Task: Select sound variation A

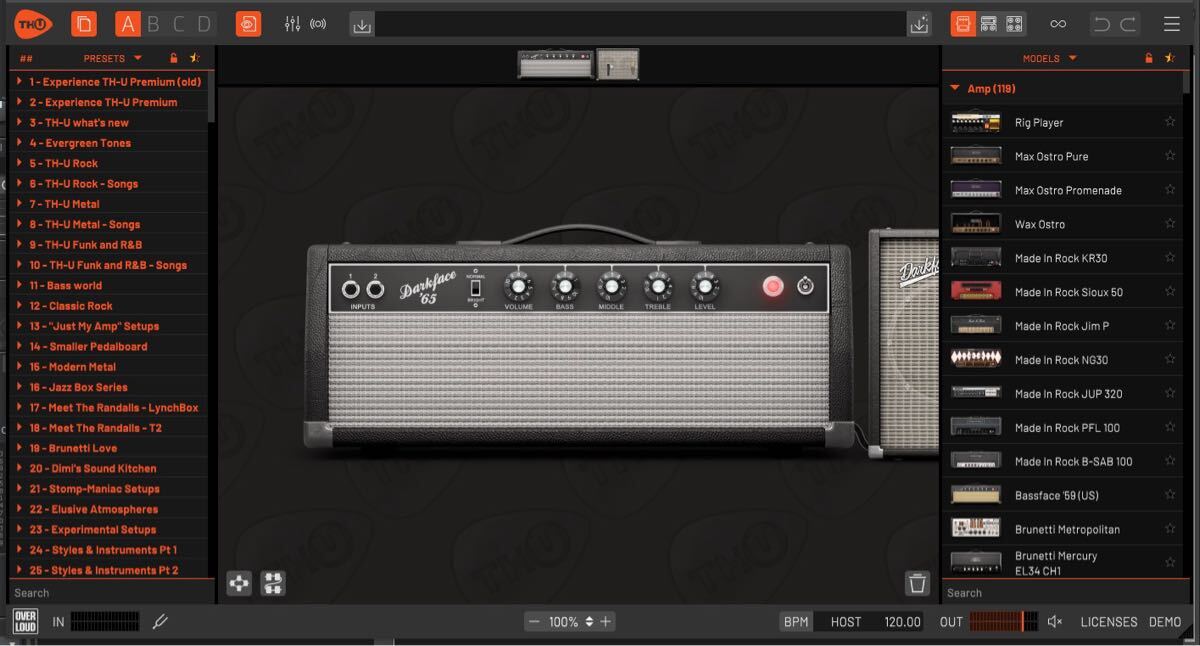Action: [x=128, y=24]
